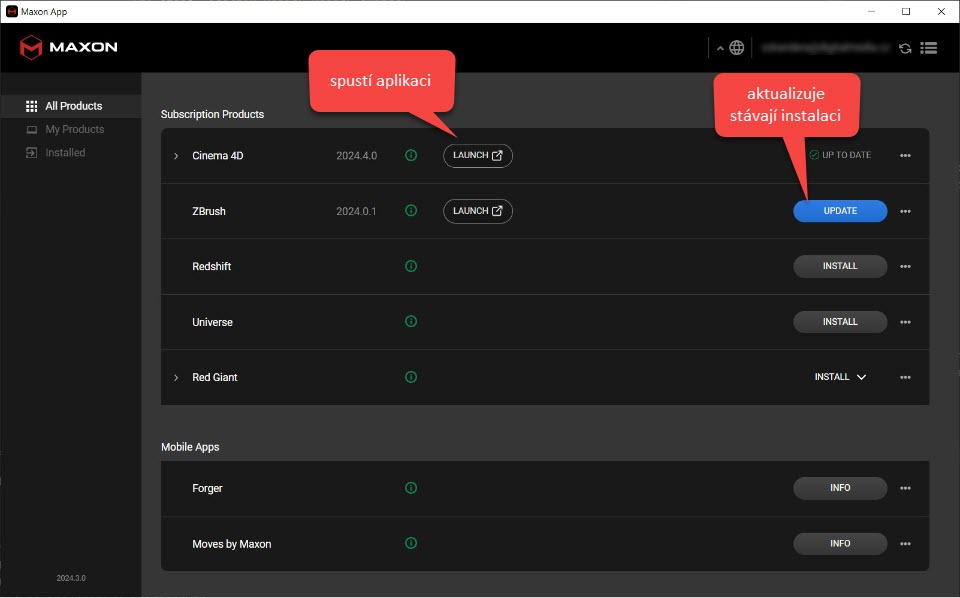Image resolution: width=960 pixels, height=598 pixels.
Task: Click the info icon for Forger
Action: (410, 488)
